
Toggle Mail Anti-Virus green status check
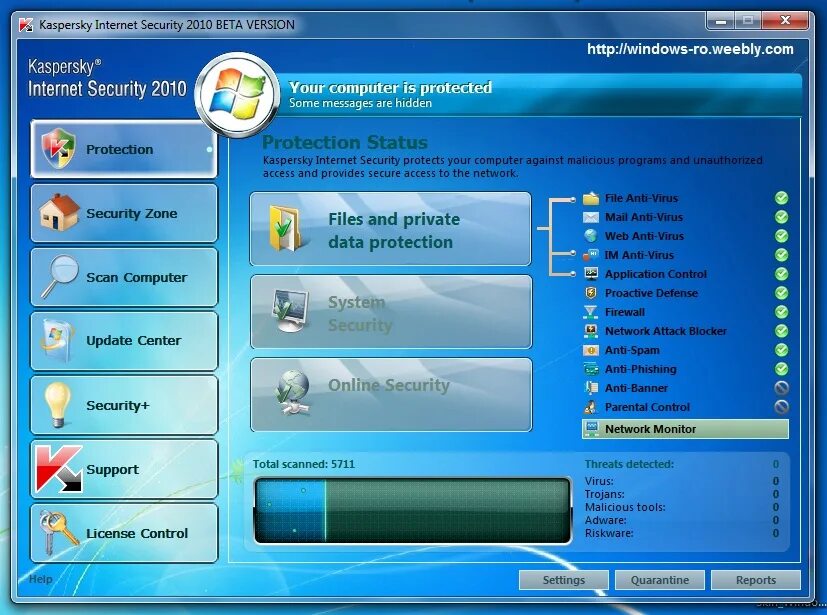coord(781,217)
